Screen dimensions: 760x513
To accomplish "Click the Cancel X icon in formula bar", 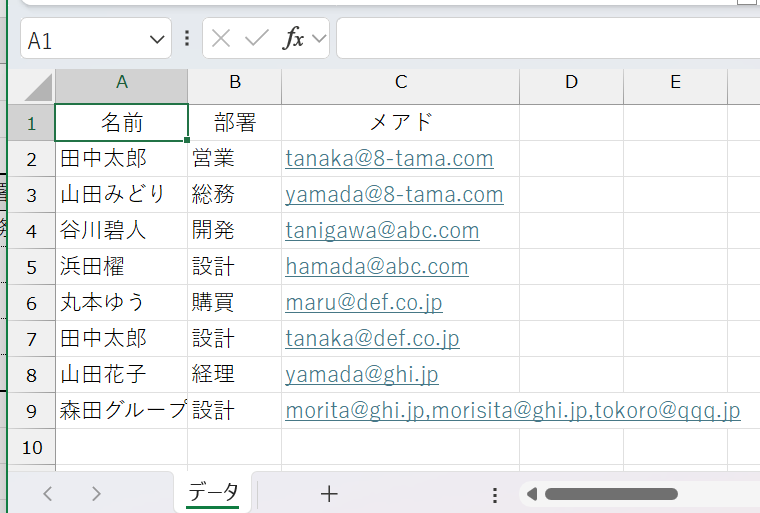I will point(222,39).
